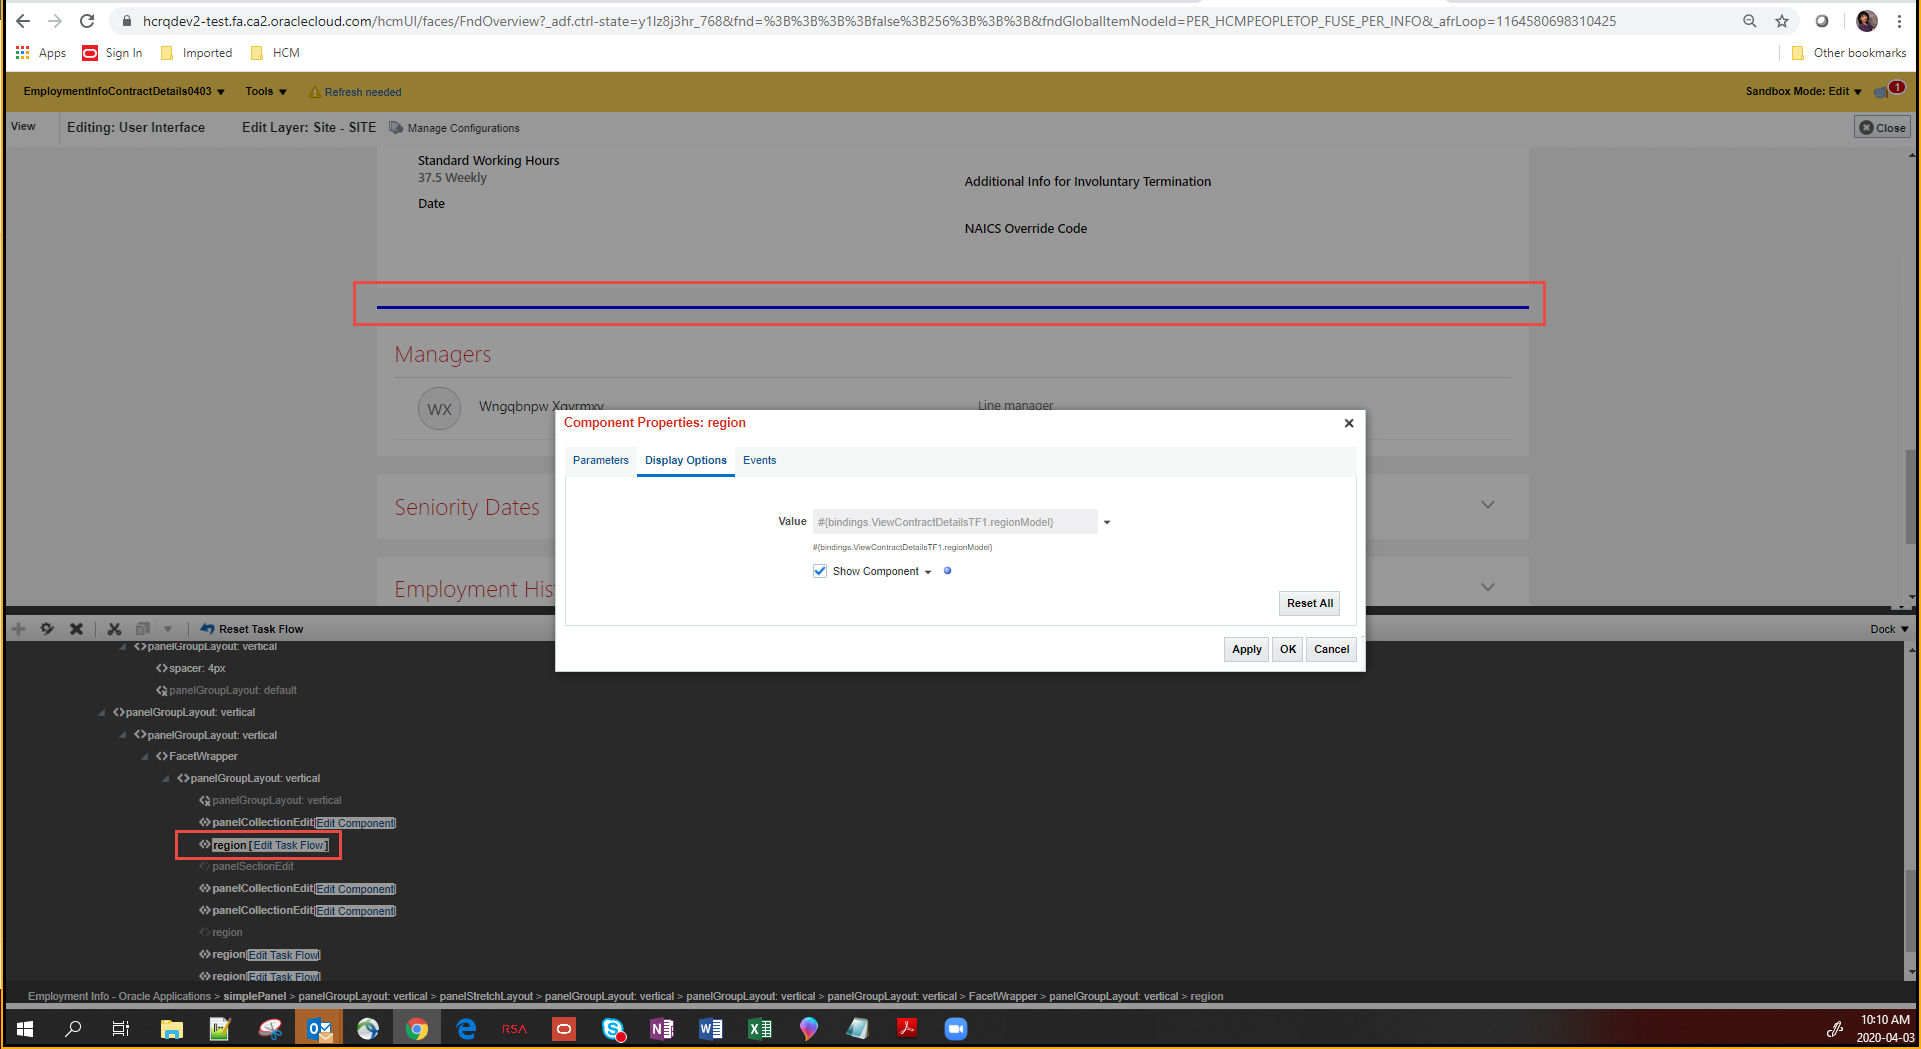Viewport: 1921px width, 1049px height.
Task: Collapse the FacetWrapper tree node
Action: [x=145, y=757]
